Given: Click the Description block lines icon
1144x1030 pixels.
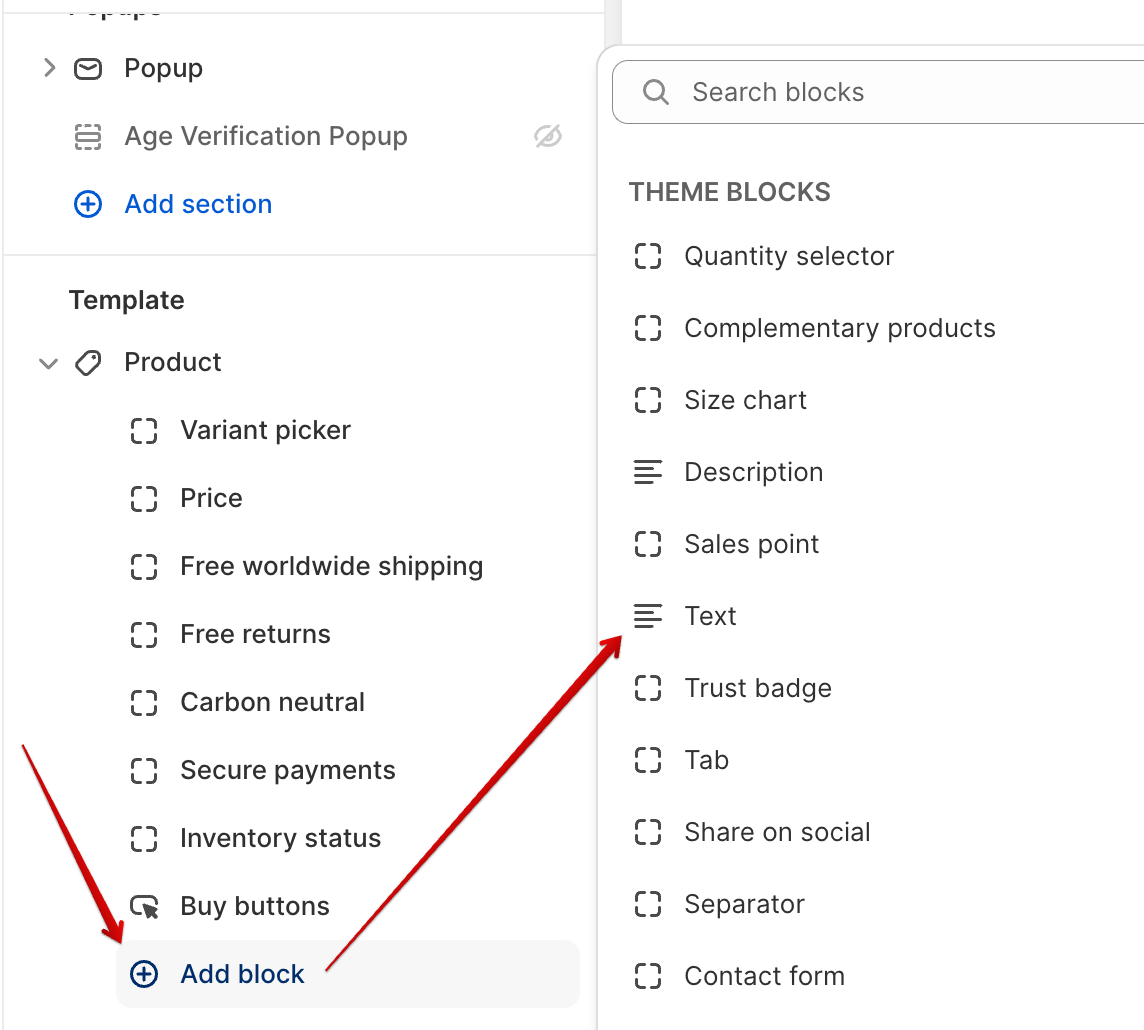Looking at the screenshot, I should click(648, 472).
